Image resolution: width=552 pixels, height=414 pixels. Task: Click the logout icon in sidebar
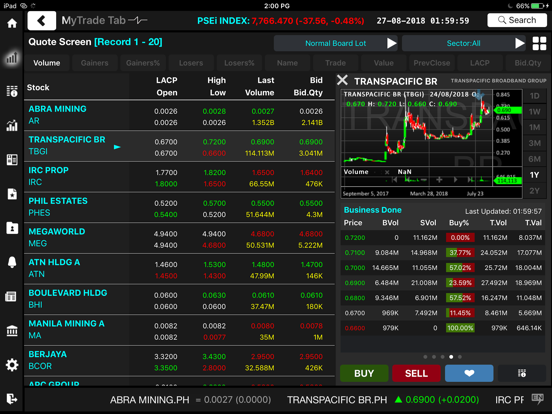(x=12, y=399)
